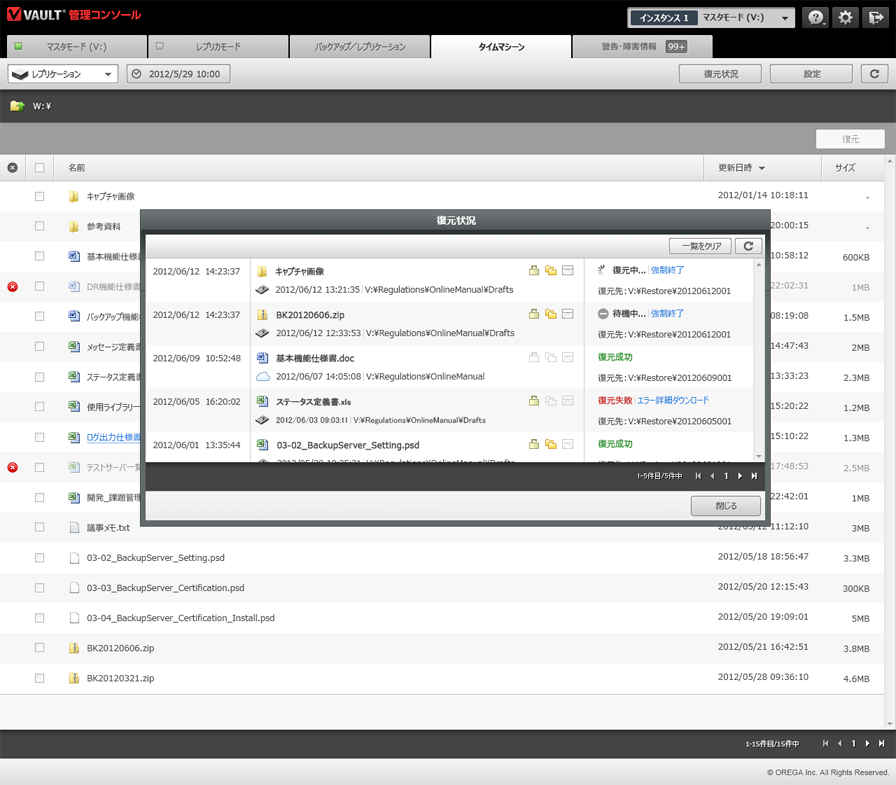Click the refresh icon next to 設定
Screen dimensions: 896x785
tap(874, 74)
